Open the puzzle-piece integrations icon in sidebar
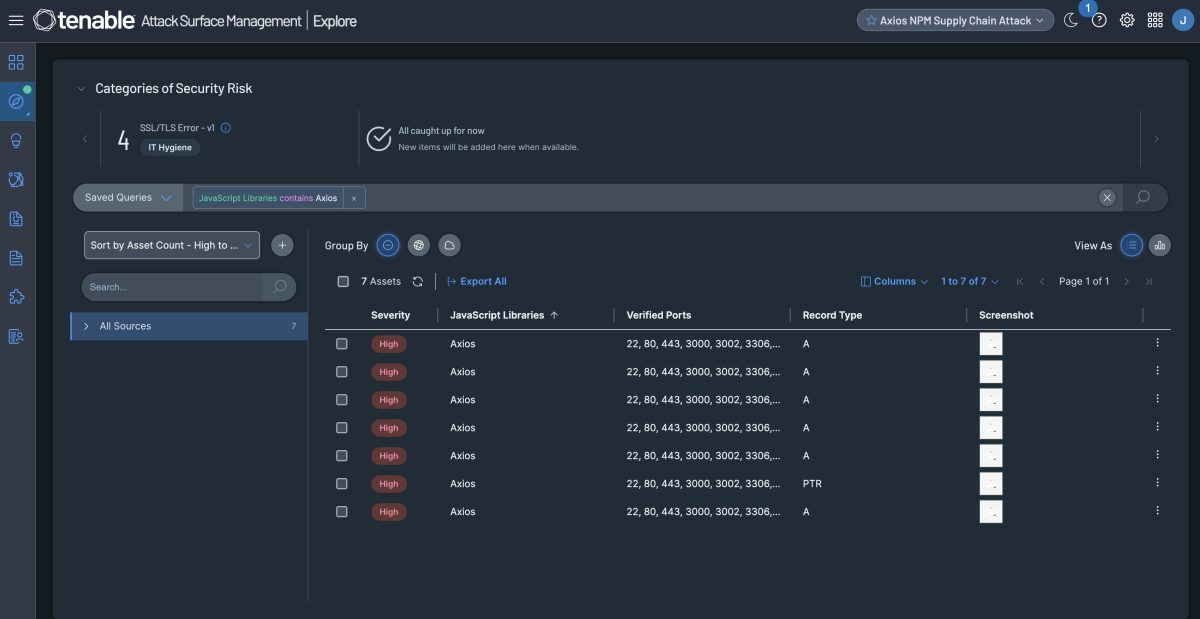Screen dimensions: 1200x619 14,296
